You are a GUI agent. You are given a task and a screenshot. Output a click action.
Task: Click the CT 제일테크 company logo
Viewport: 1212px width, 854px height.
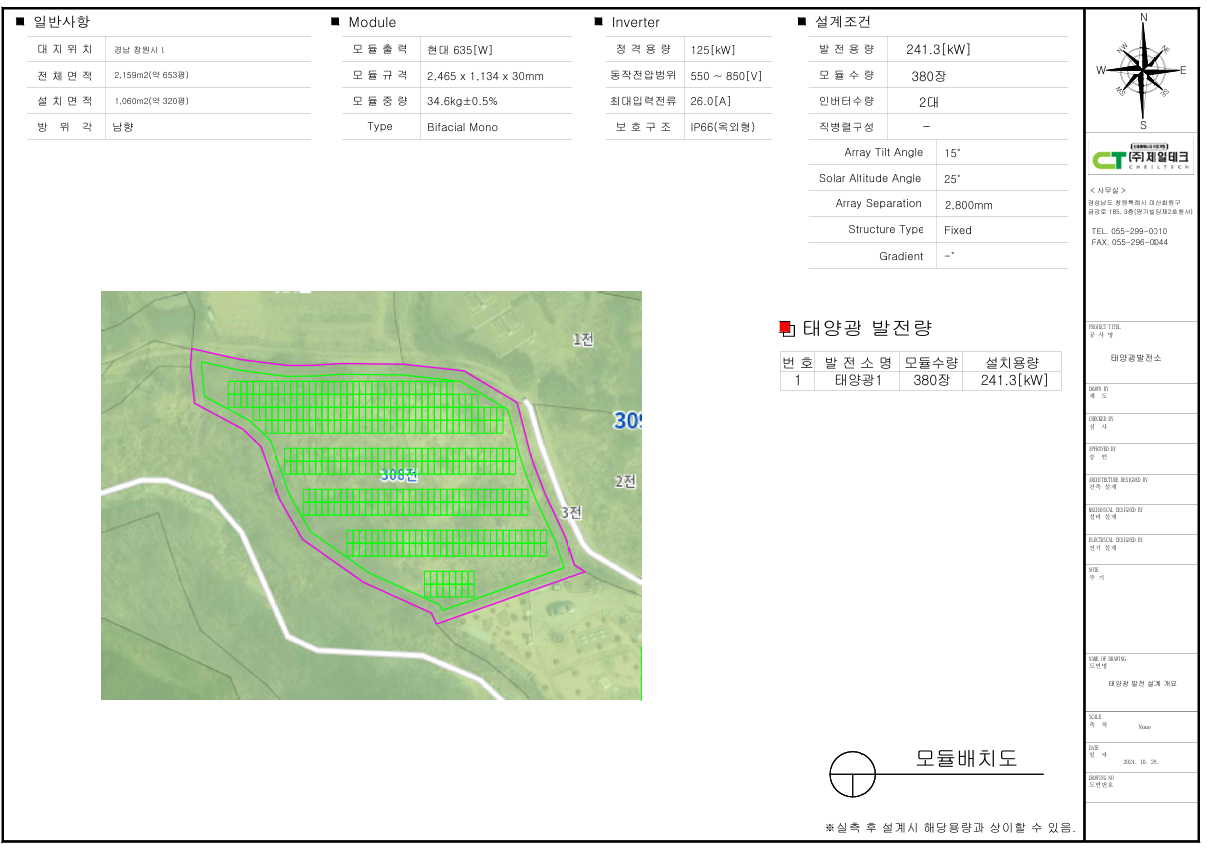click(x=1139, y=159)
